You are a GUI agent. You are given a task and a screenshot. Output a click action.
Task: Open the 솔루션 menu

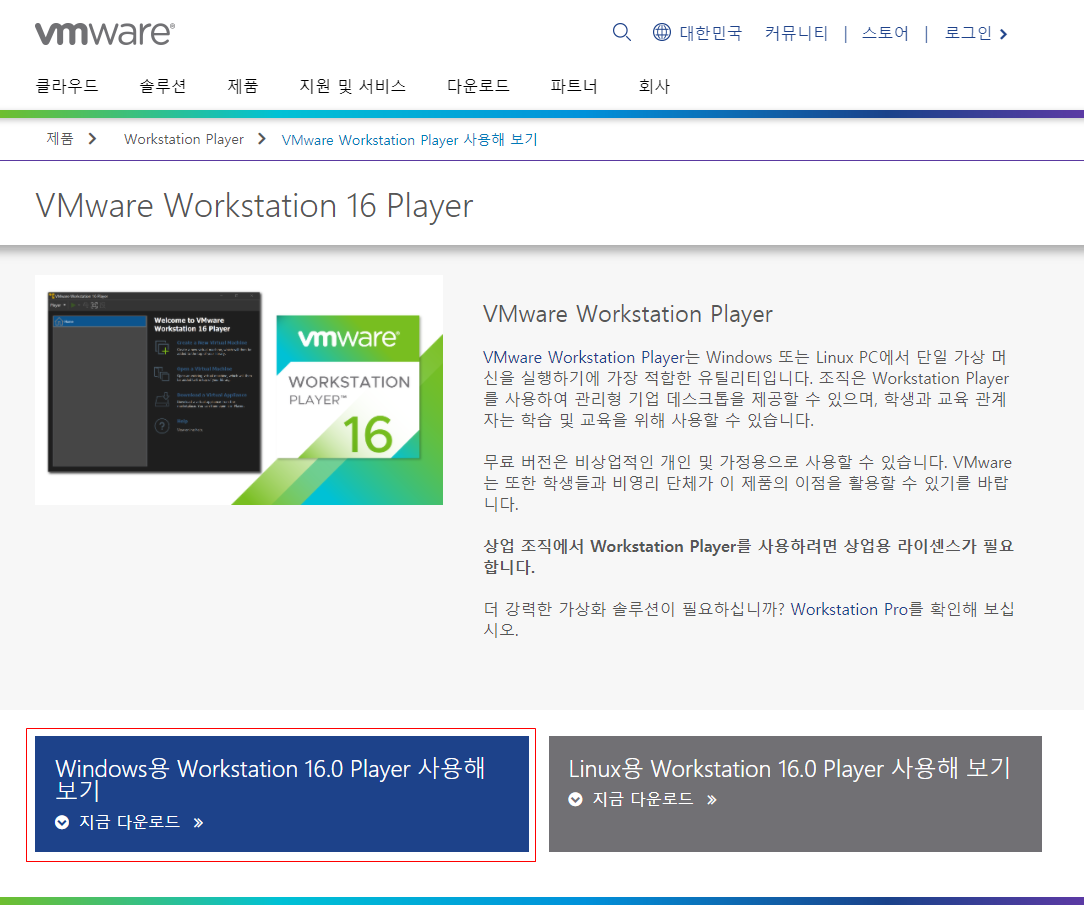point(162,86)
